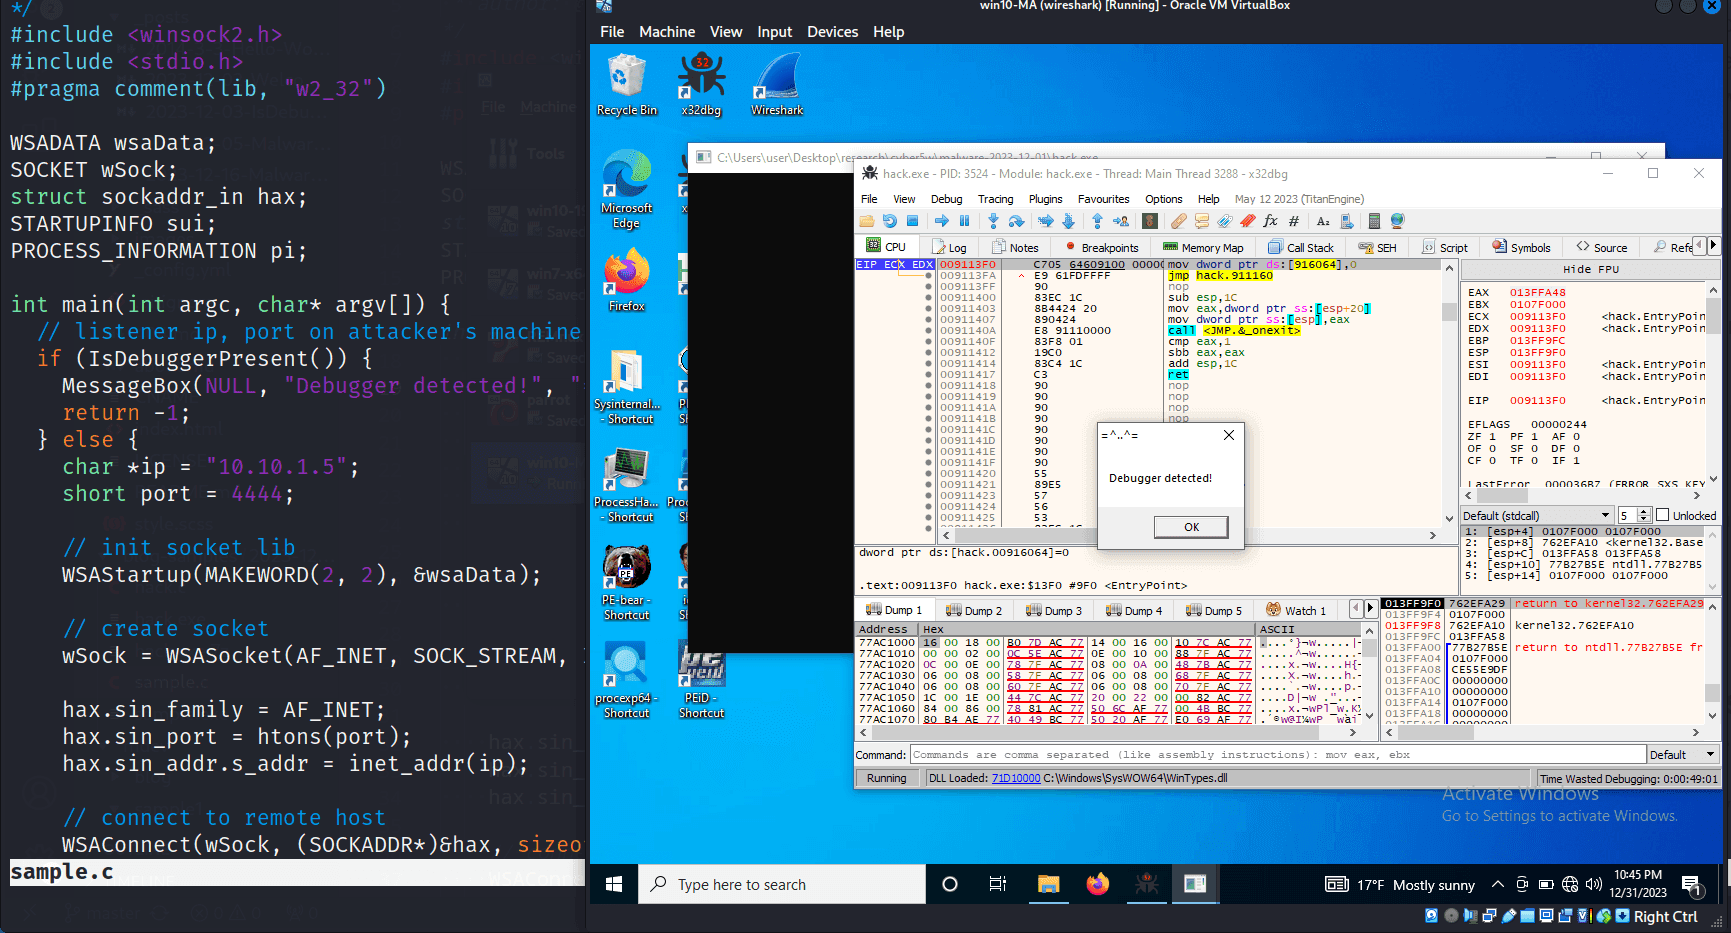Check the Unlocked checkbox
1731x933 pixels.
tap(1661, 514)
